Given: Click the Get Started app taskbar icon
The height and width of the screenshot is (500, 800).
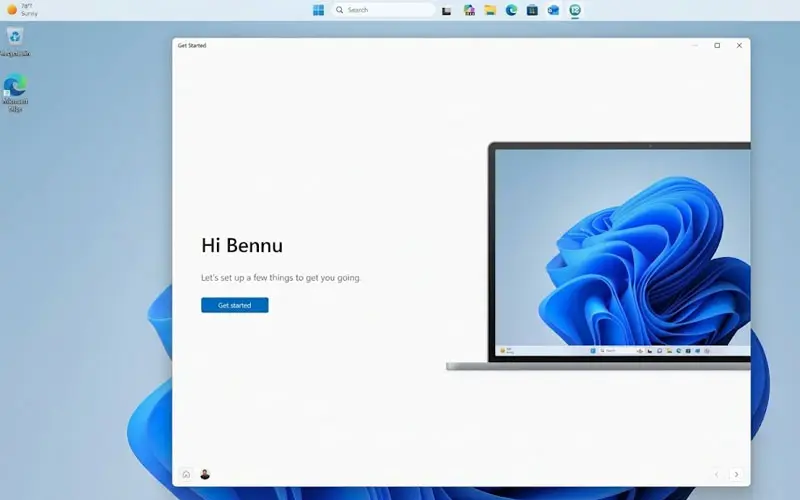Looking at the screenshot, I should [575, 10].
